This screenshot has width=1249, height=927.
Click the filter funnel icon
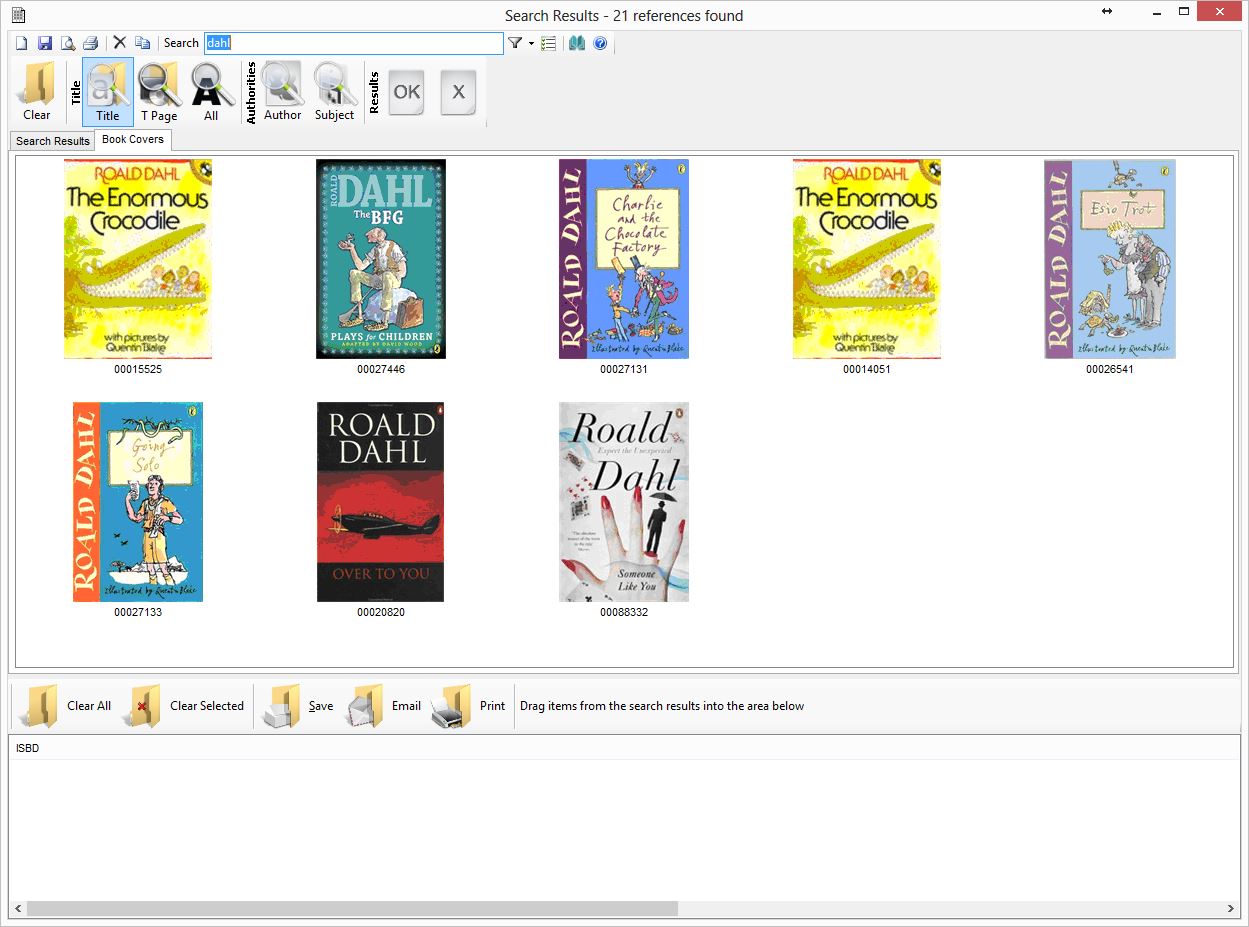[515, 43]
